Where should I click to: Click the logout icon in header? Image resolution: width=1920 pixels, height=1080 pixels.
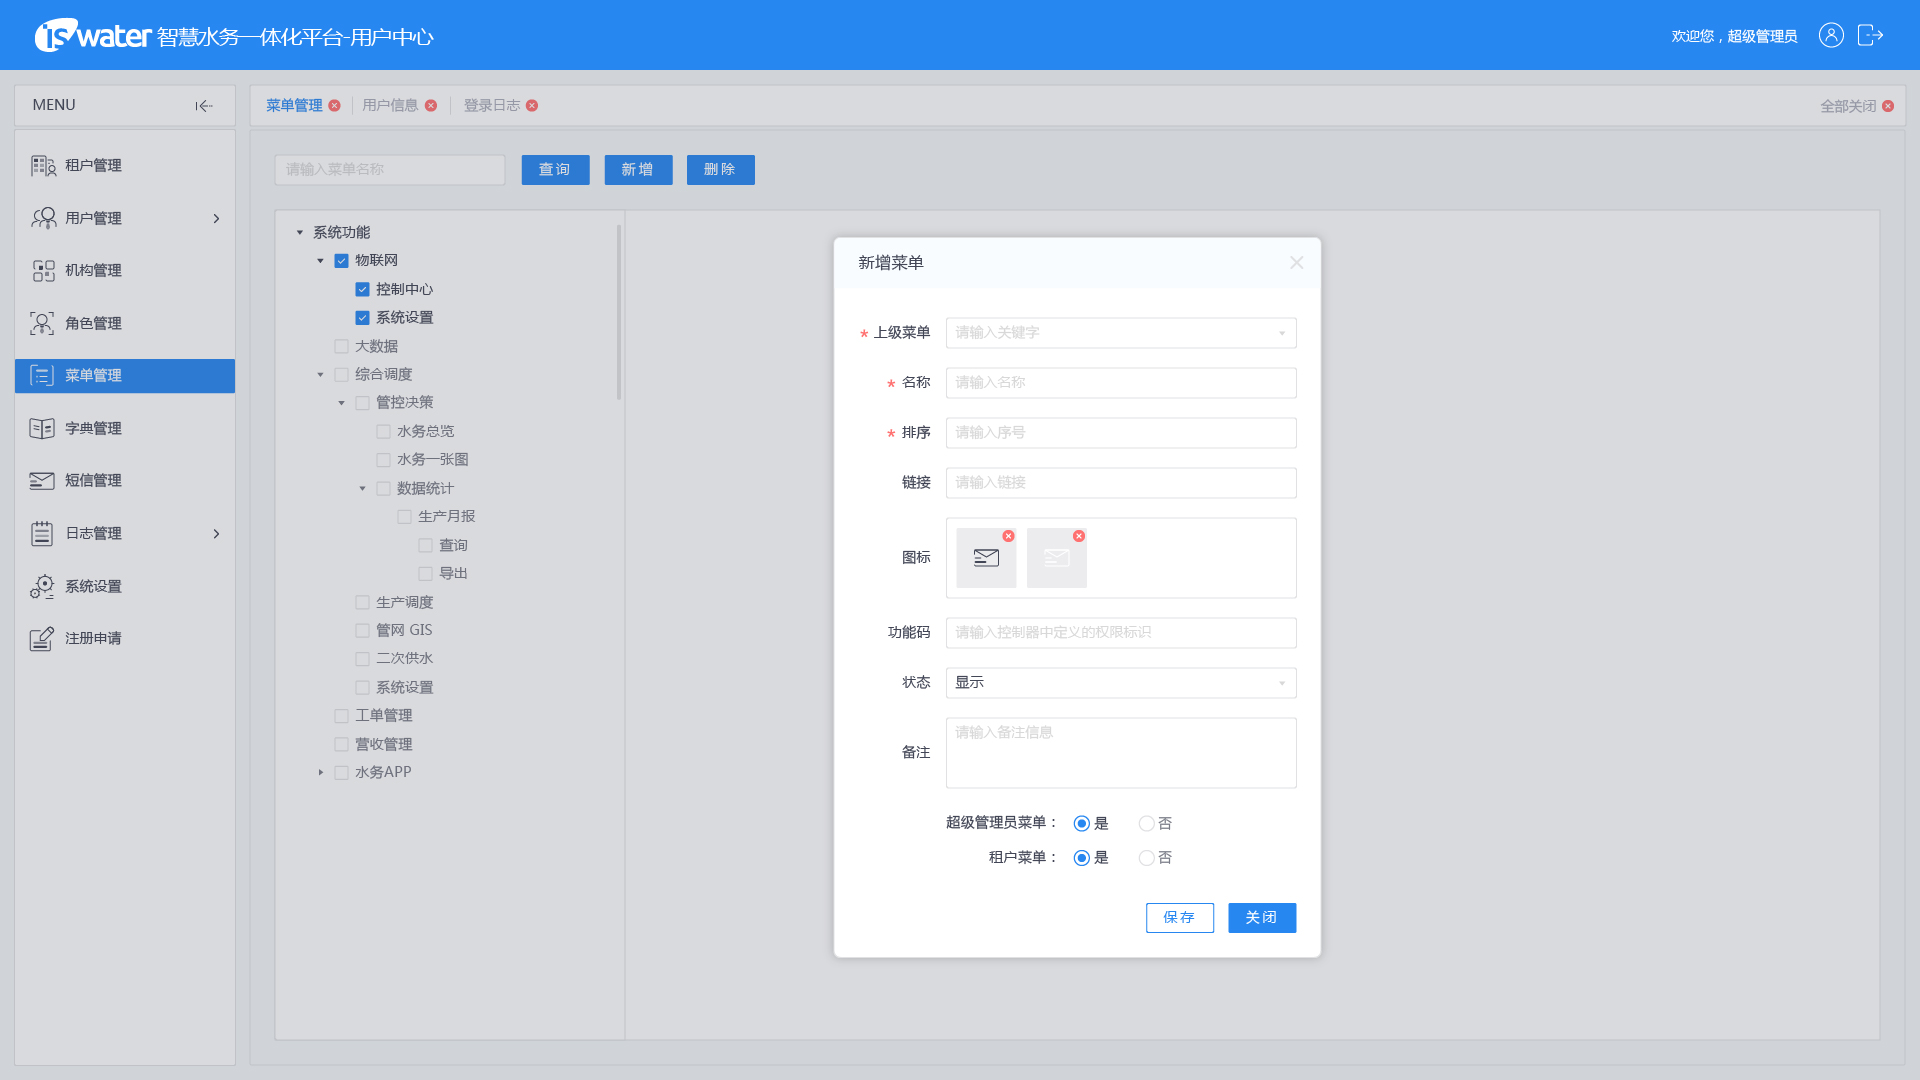[1870, 35]
